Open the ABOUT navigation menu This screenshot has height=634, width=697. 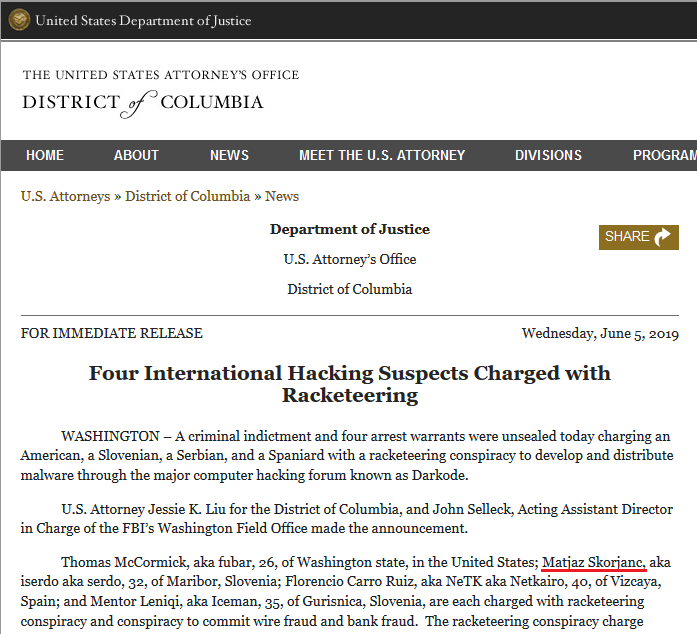[136, 155]
